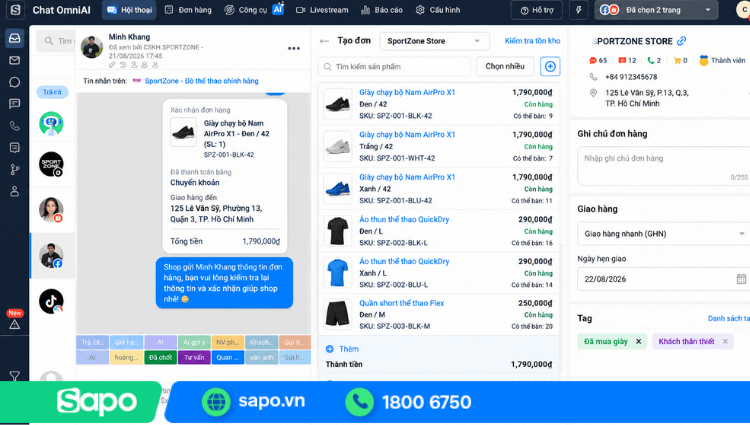Click the lightning bolt icon in top bar

tap(578, 10)
